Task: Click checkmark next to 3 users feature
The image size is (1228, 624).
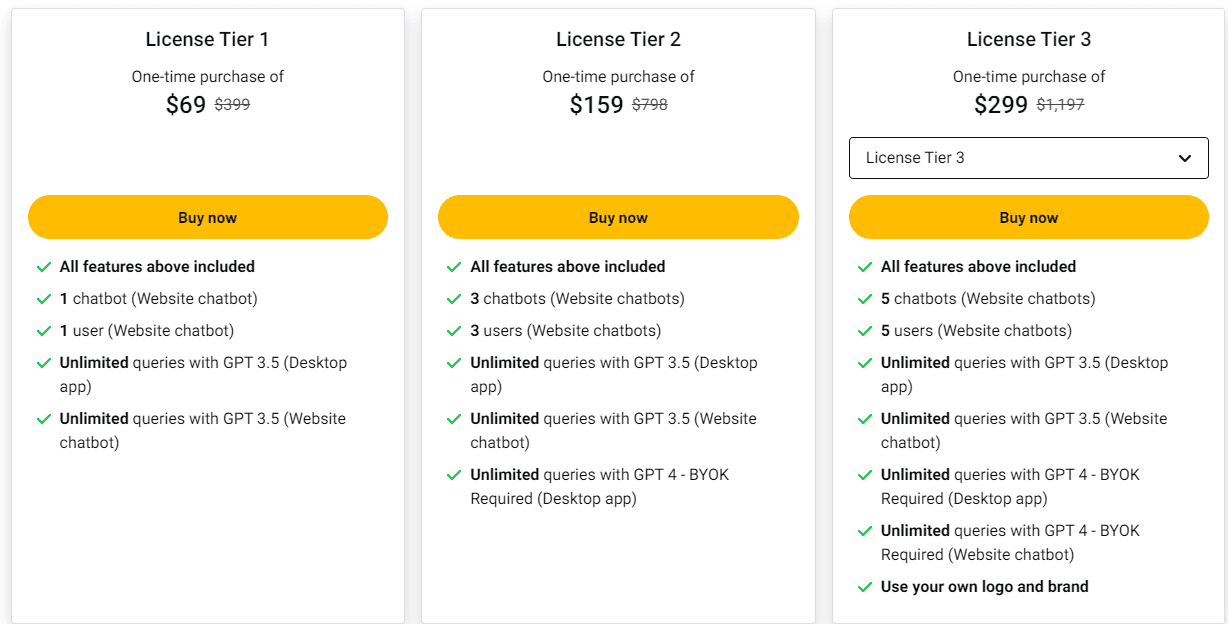Action: point(455,330)
